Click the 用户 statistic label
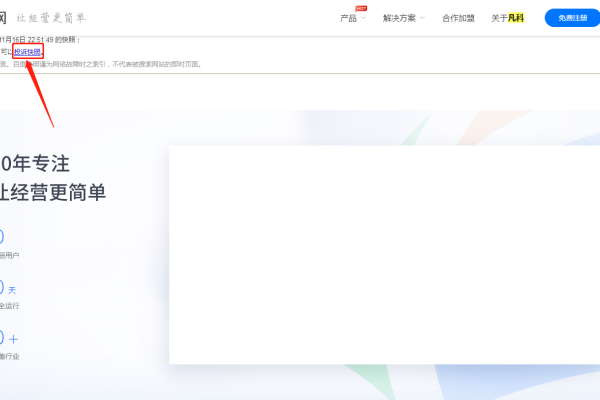This screenshot has height=400, width=600. 10,255
